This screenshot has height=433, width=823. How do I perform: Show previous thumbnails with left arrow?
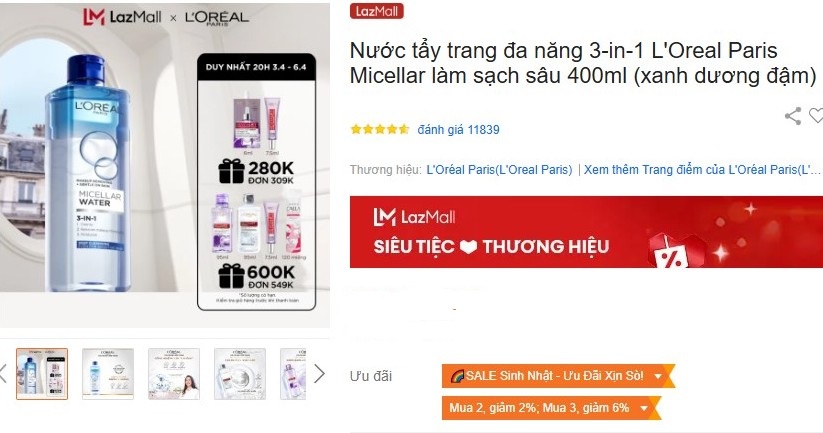point(3,374)
